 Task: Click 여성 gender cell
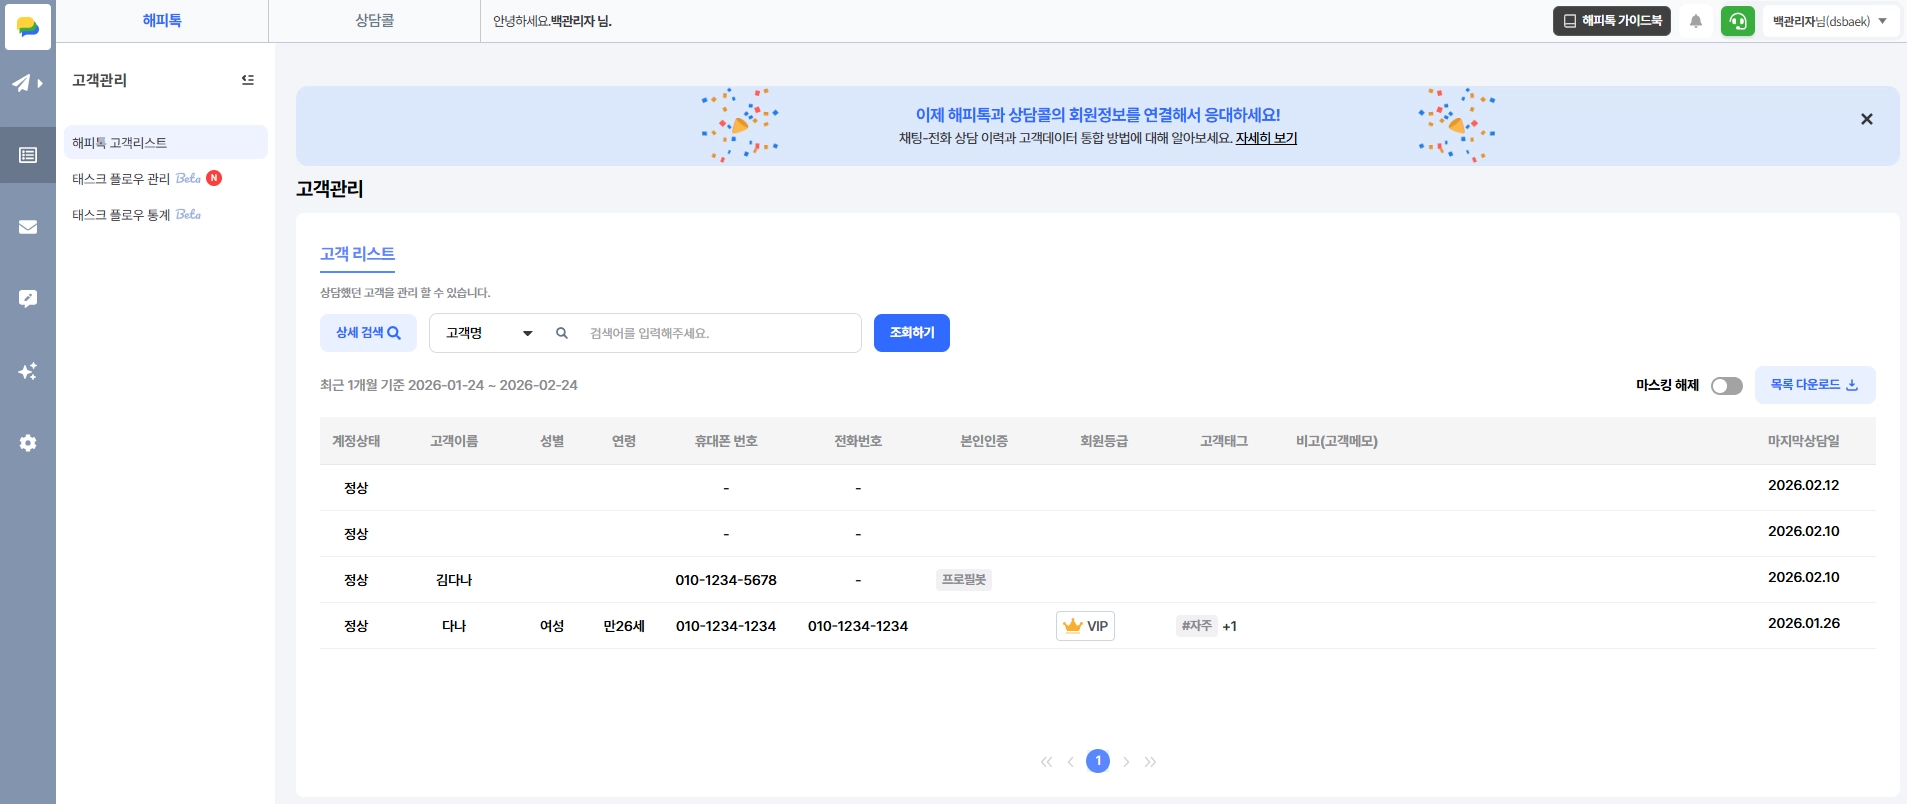[x=552, y=626]
